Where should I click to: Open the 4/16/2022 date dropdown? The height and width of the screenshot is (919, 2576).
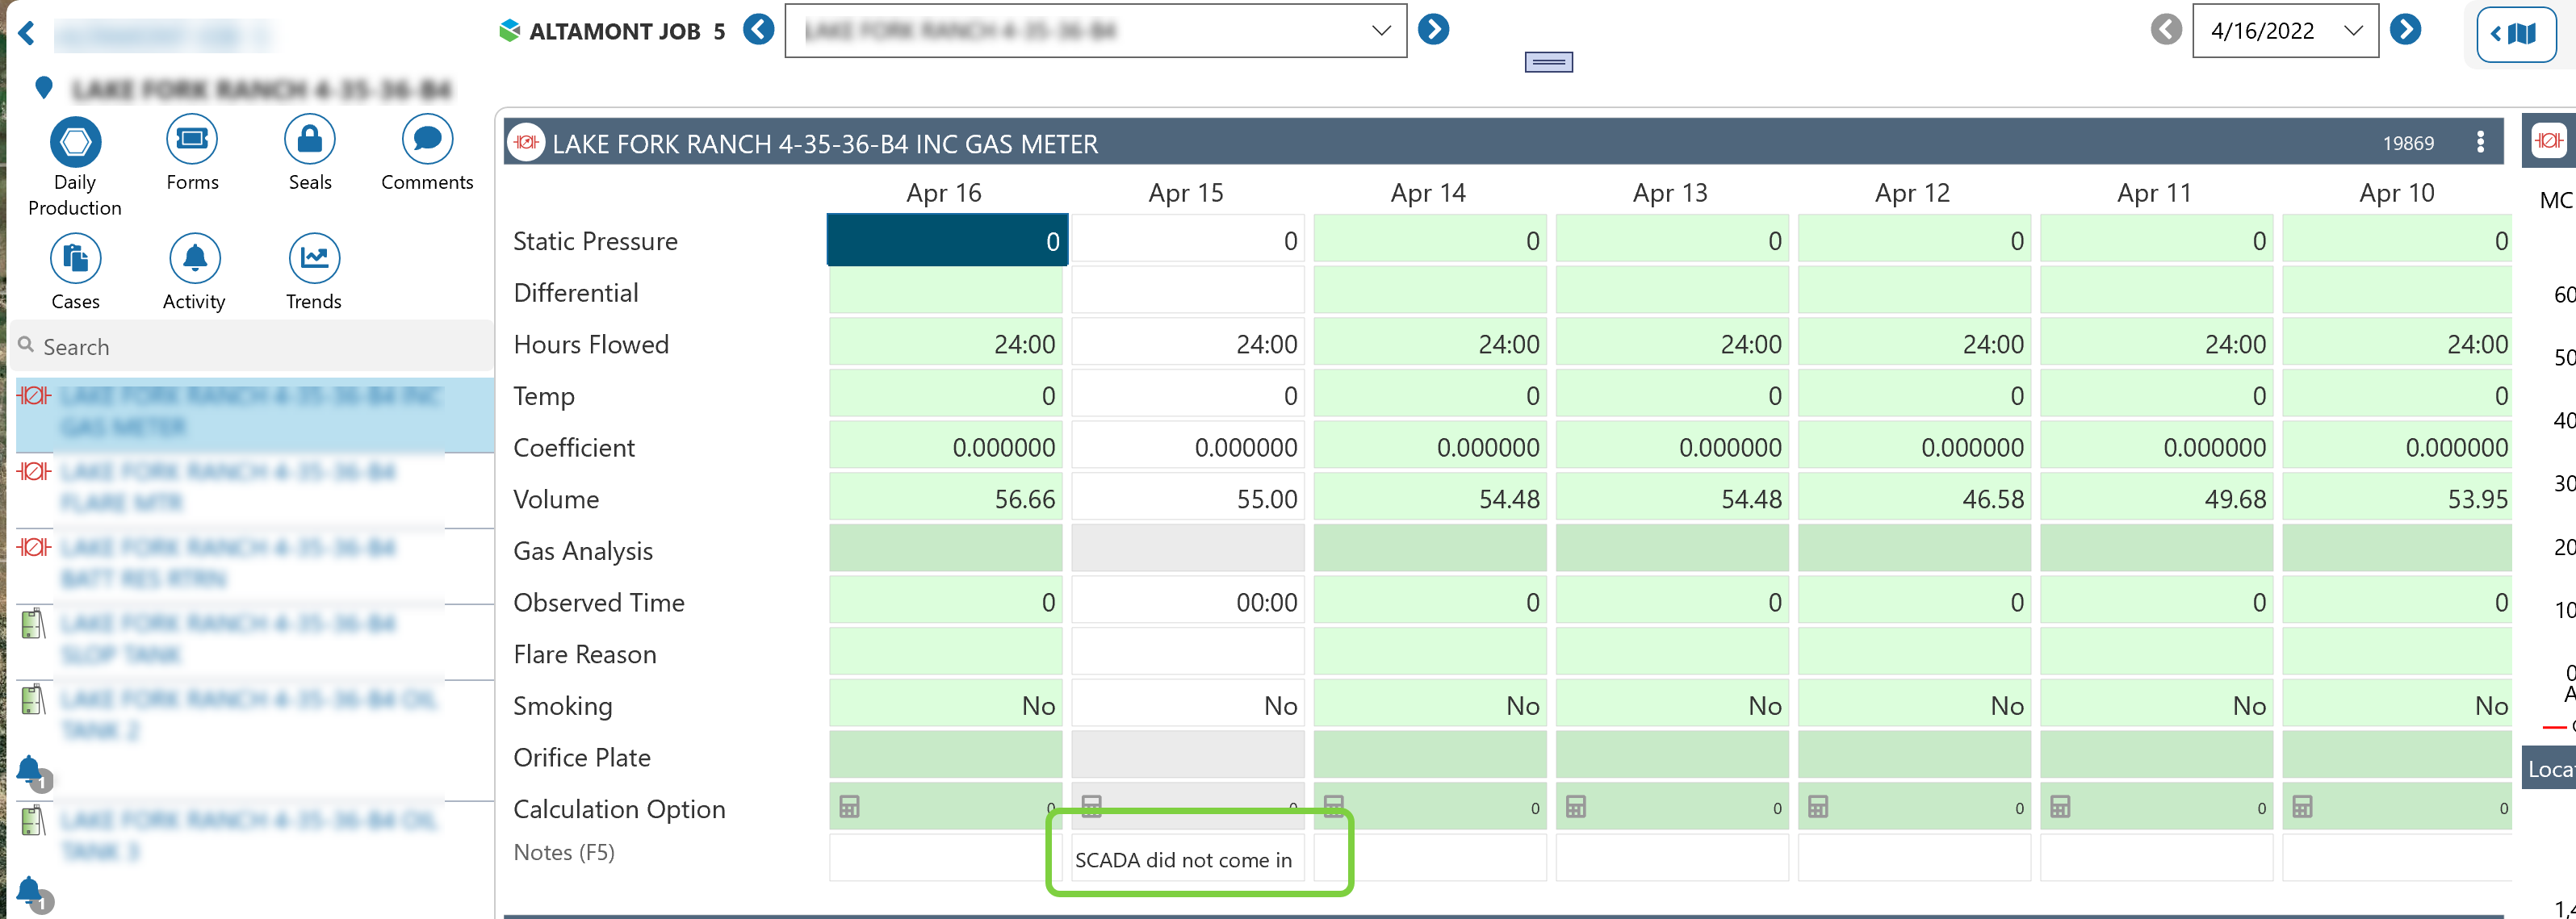(x=2353, y=31)
